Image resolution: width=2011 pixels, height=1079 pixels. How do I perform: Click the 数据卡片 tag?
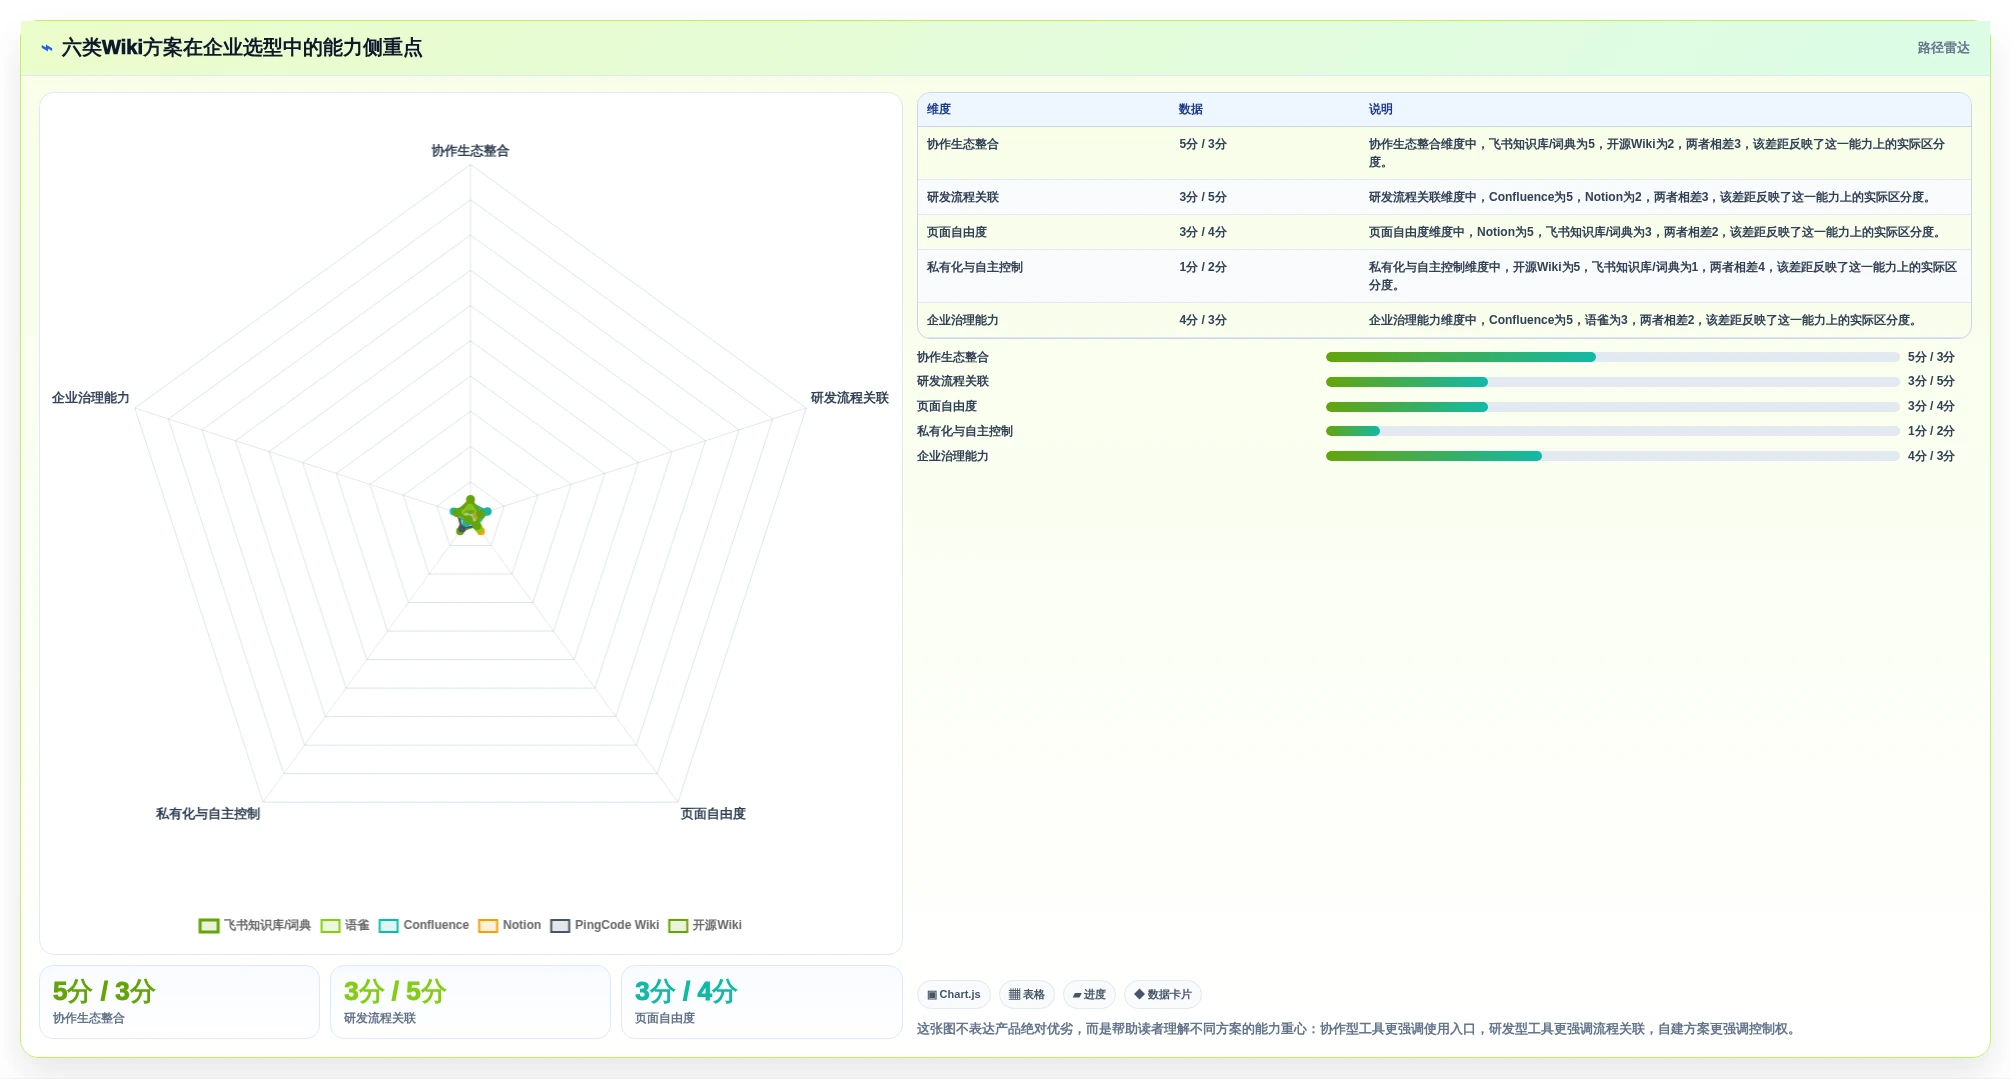point(1163,994)
